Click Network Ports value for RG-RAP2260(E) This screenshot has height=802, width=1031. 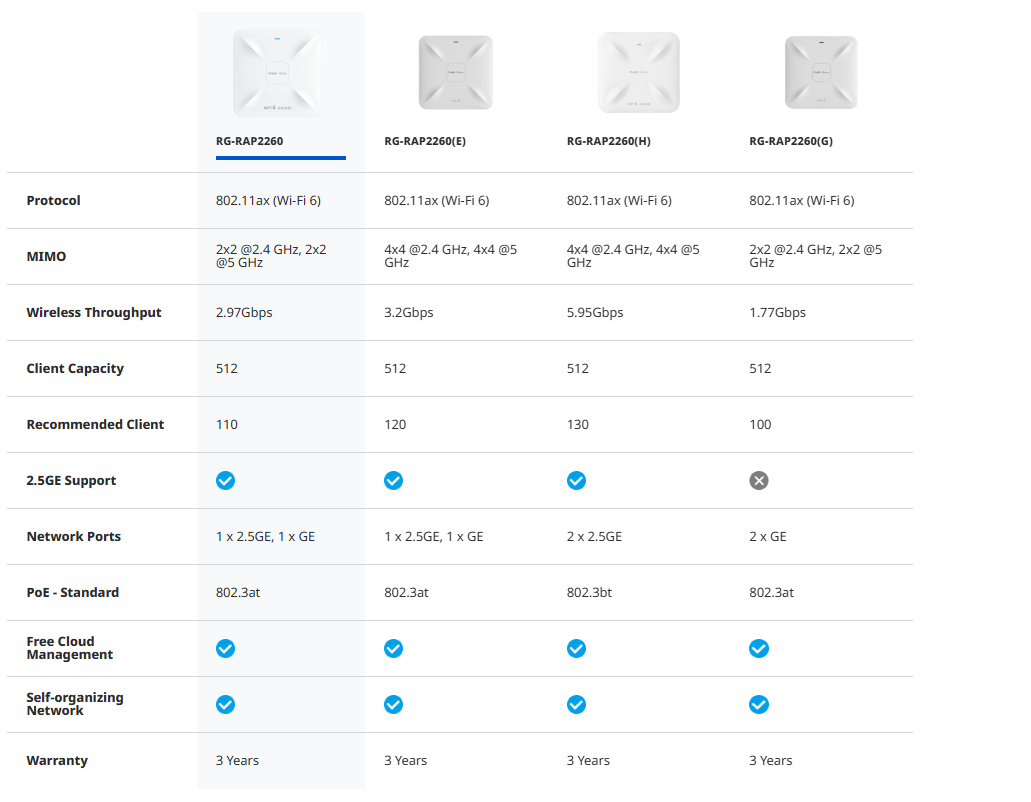pyautogui.click(x=434, y=536)
